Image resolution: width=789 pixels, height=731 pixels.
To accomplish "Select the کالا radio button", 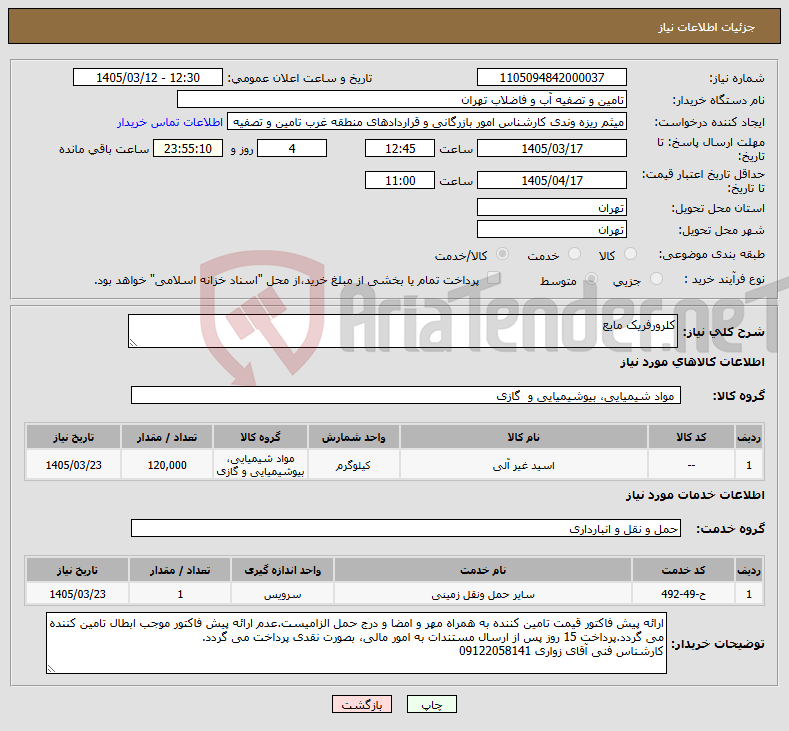I will pyautogui.click(x=630, y=254).
